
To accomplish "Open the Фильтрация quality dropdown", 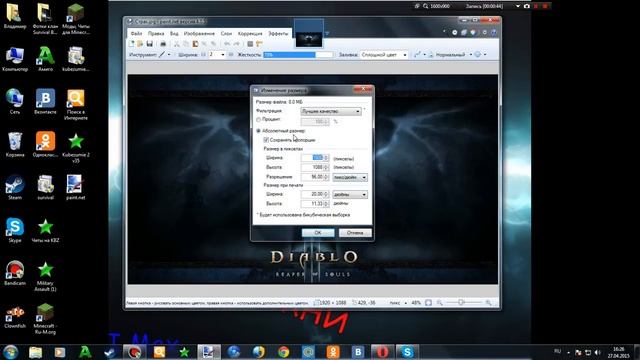I will click(331, 111).
